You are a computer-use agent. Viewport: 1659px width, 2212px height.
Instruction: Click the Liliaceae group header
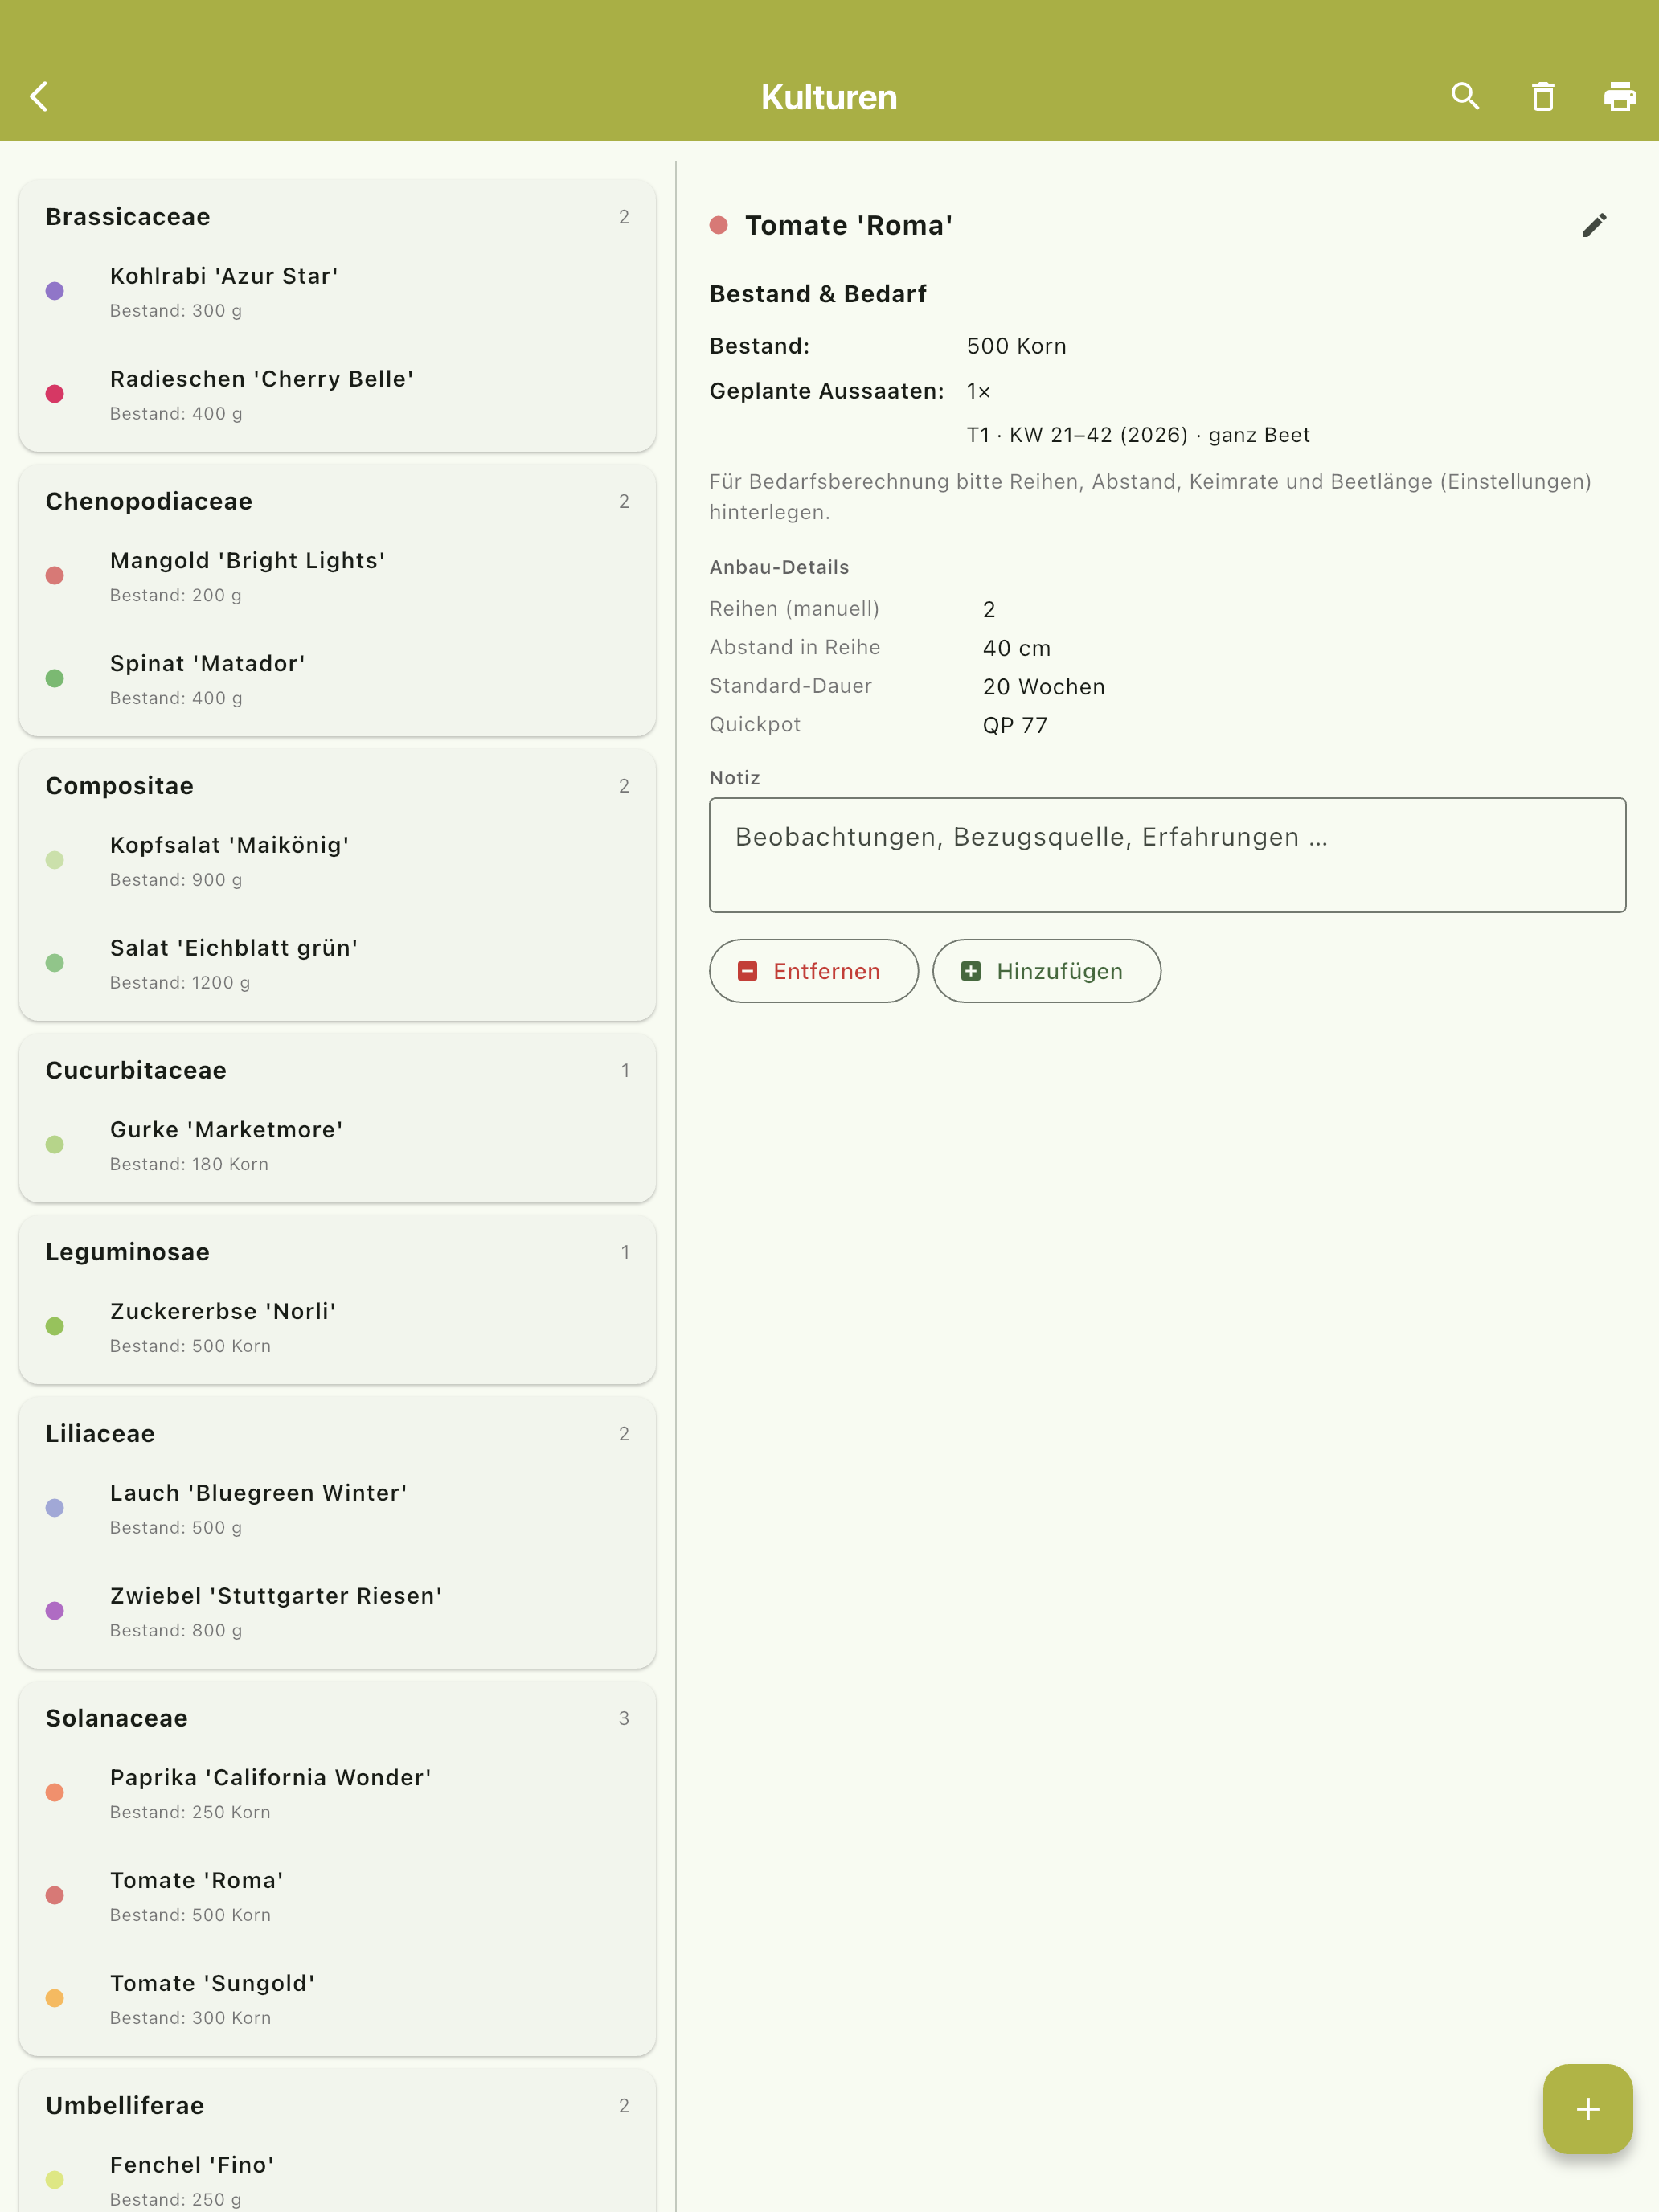[x=338, y=1433]
